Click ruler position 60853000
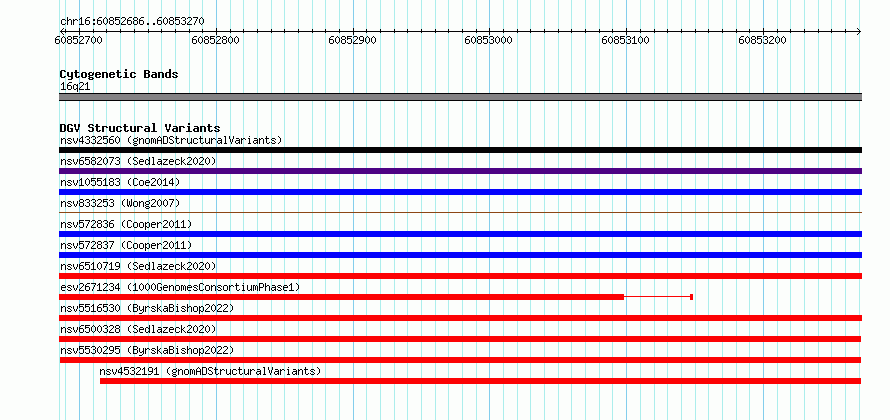890x420 pixels. [489, 40]
